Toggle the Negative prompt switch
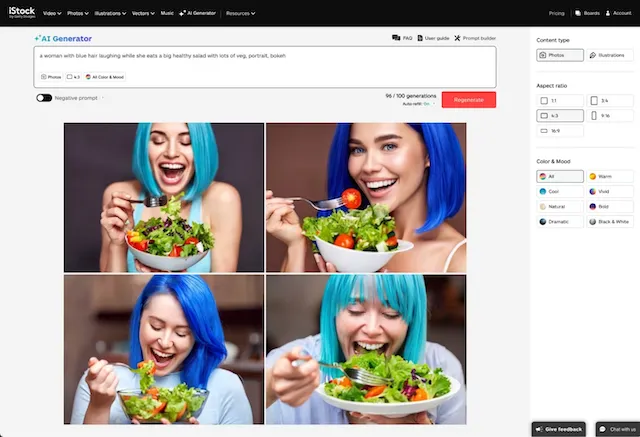Image resolution: width=640 pixels, height=437 pixels. coord(44,98)
